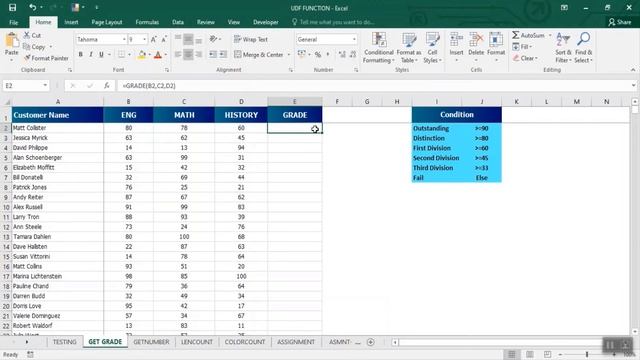Click the AutoSum sigma icon

516,35
